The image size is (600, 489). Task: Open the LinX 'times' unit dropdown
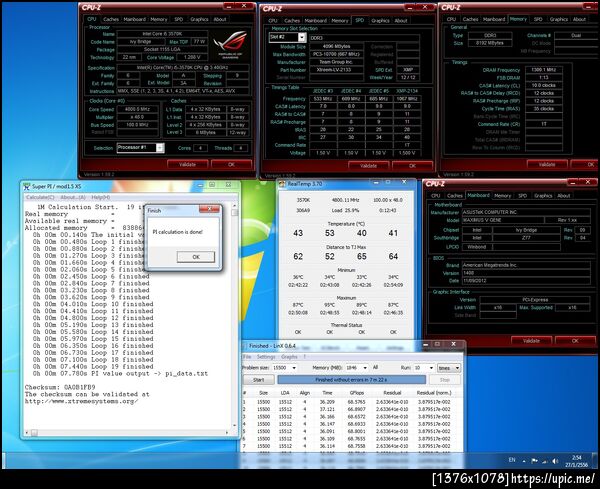(449, 368)
